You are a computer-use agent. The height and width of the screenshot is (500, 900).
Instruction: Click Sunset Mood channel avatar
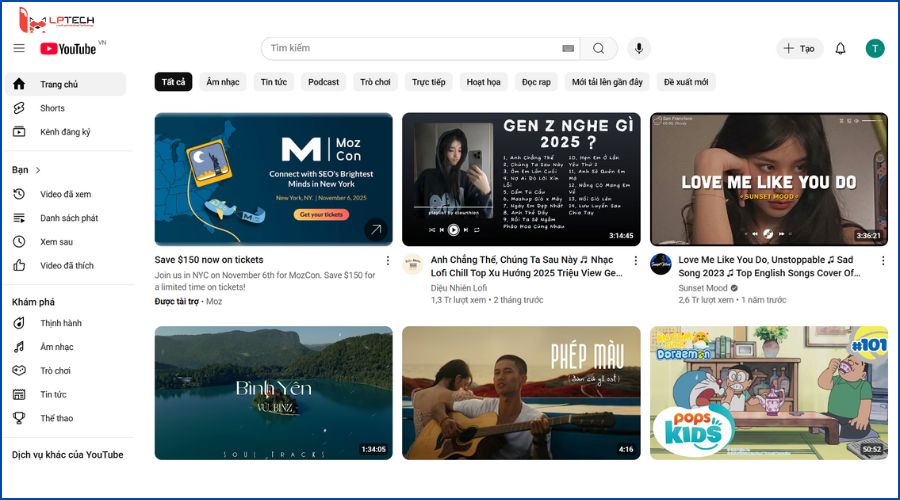[x=661, y=264]
